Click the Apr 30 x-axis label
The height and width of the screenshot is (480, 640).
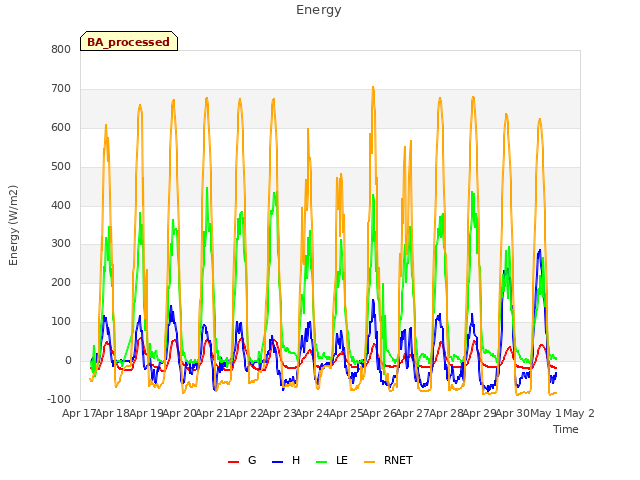pos(512,413)
